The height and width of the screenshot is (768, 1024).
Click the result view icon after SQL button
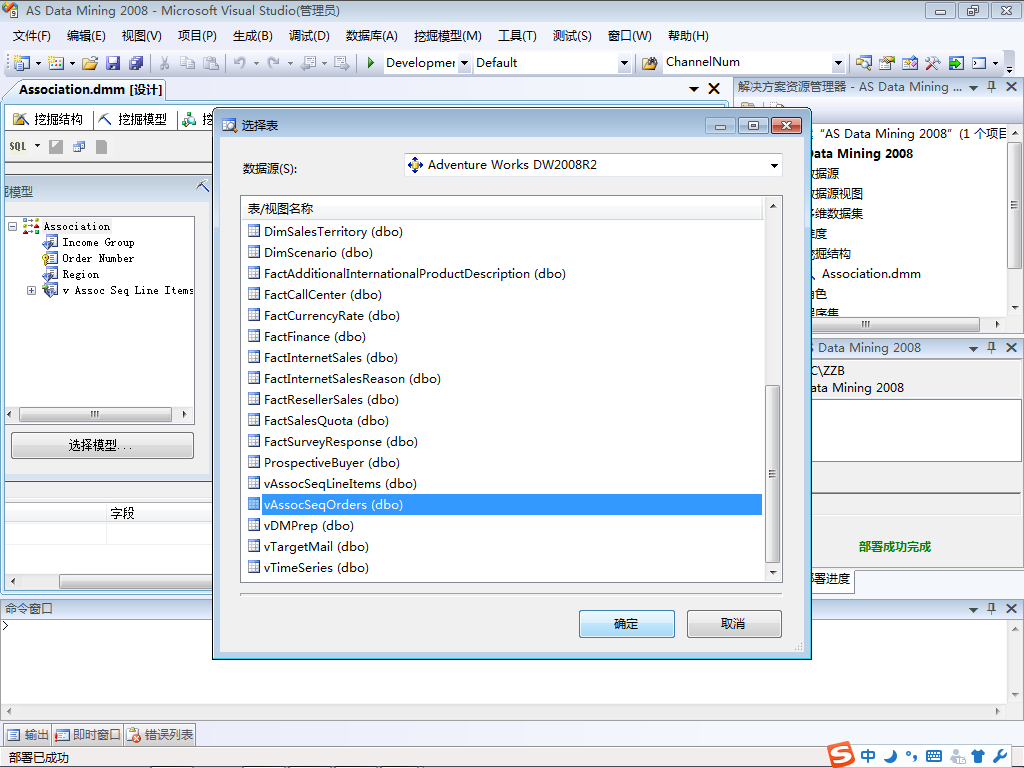(x=79, y=147)
